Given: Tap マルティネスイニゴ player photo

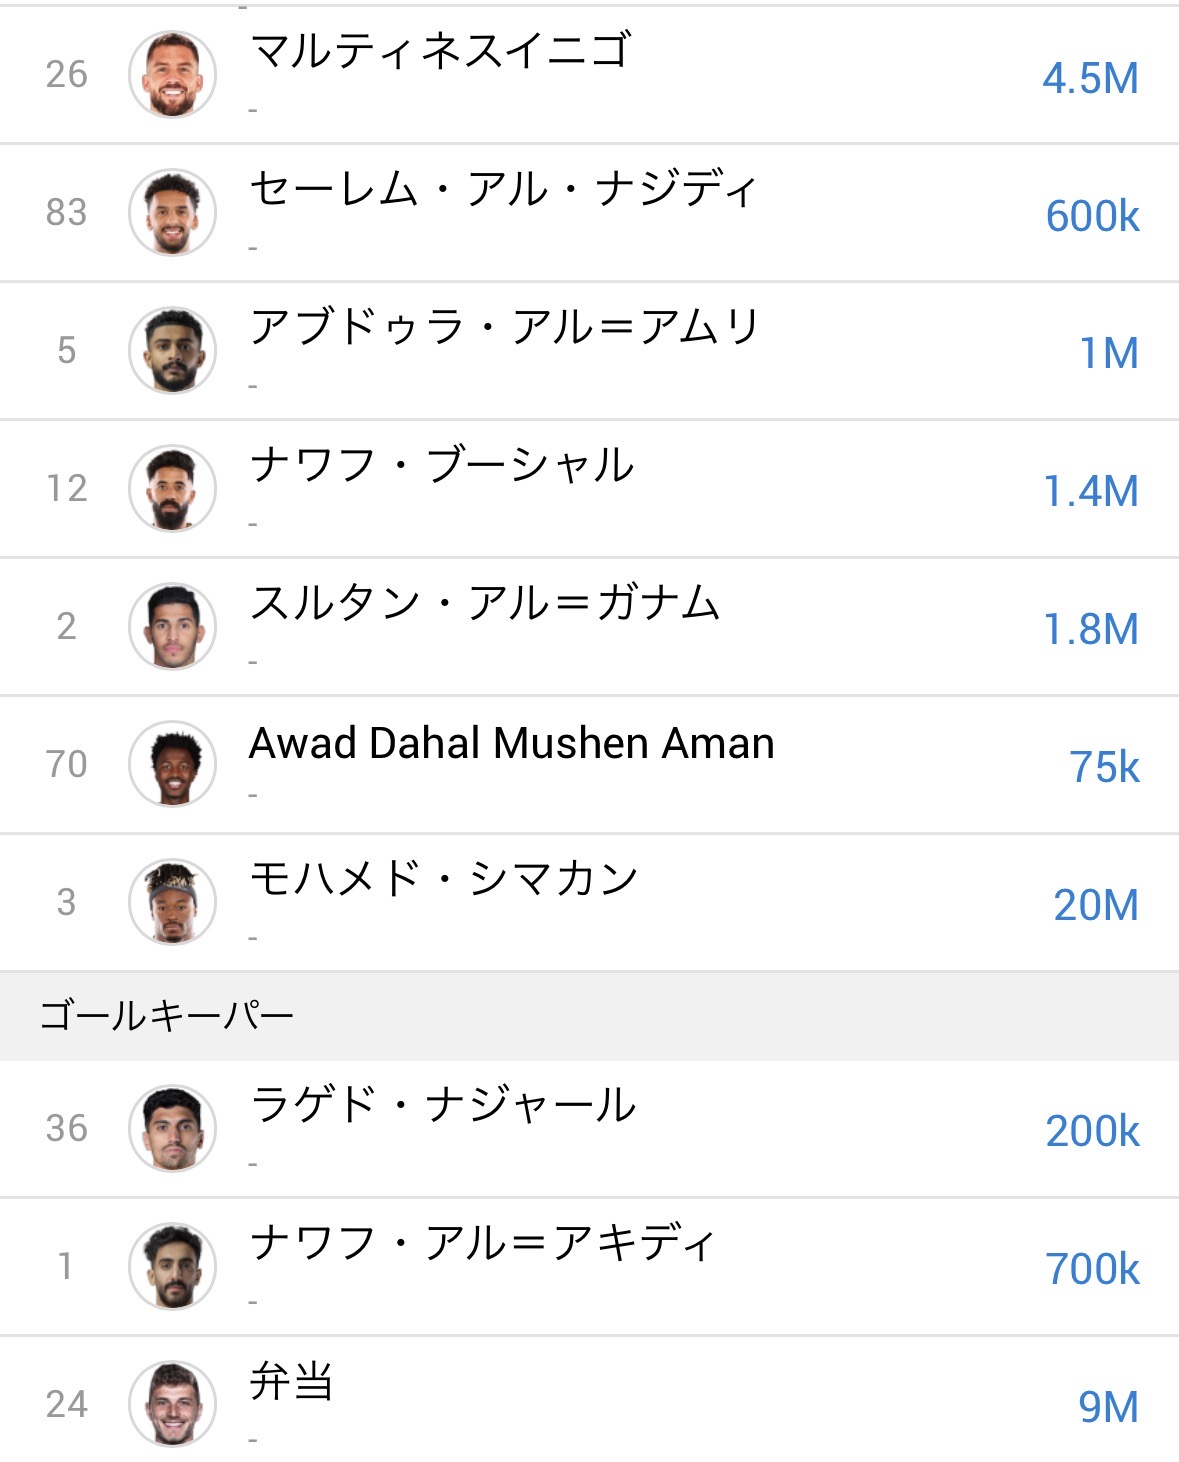Looking at the screenshot, I should 172,75.
